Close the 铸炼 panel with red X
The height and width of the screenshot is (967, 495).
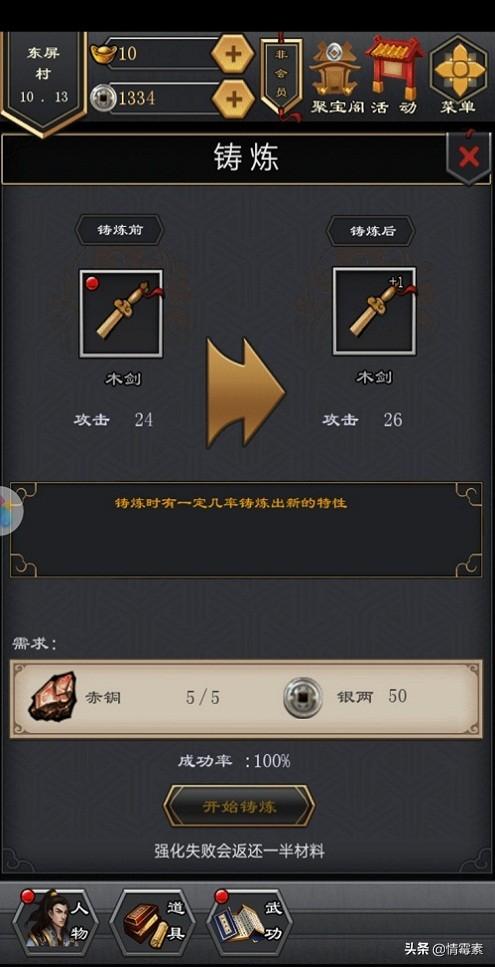(469, 157)
